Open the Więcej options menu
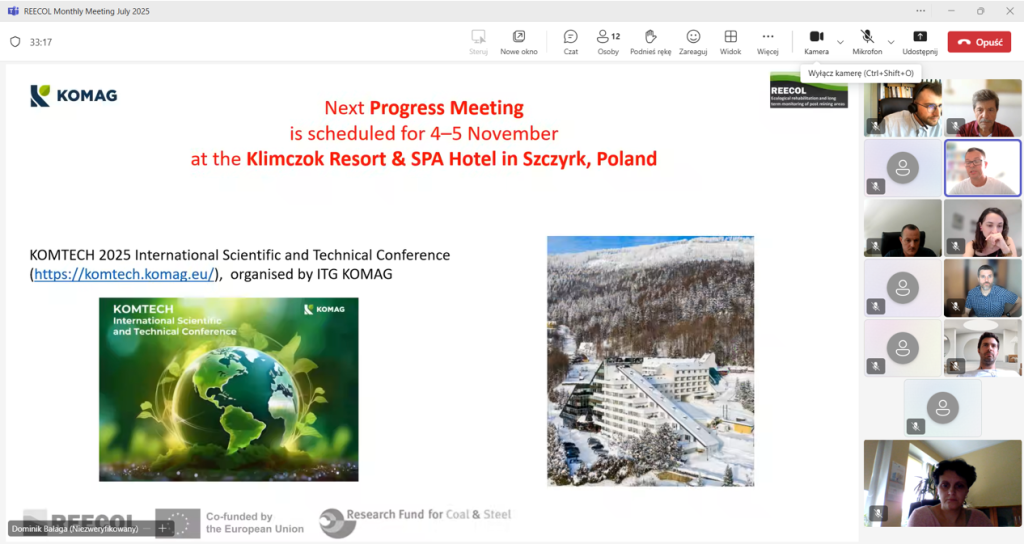The width and height of the screenshot is (1024, 544). point(767,42)
